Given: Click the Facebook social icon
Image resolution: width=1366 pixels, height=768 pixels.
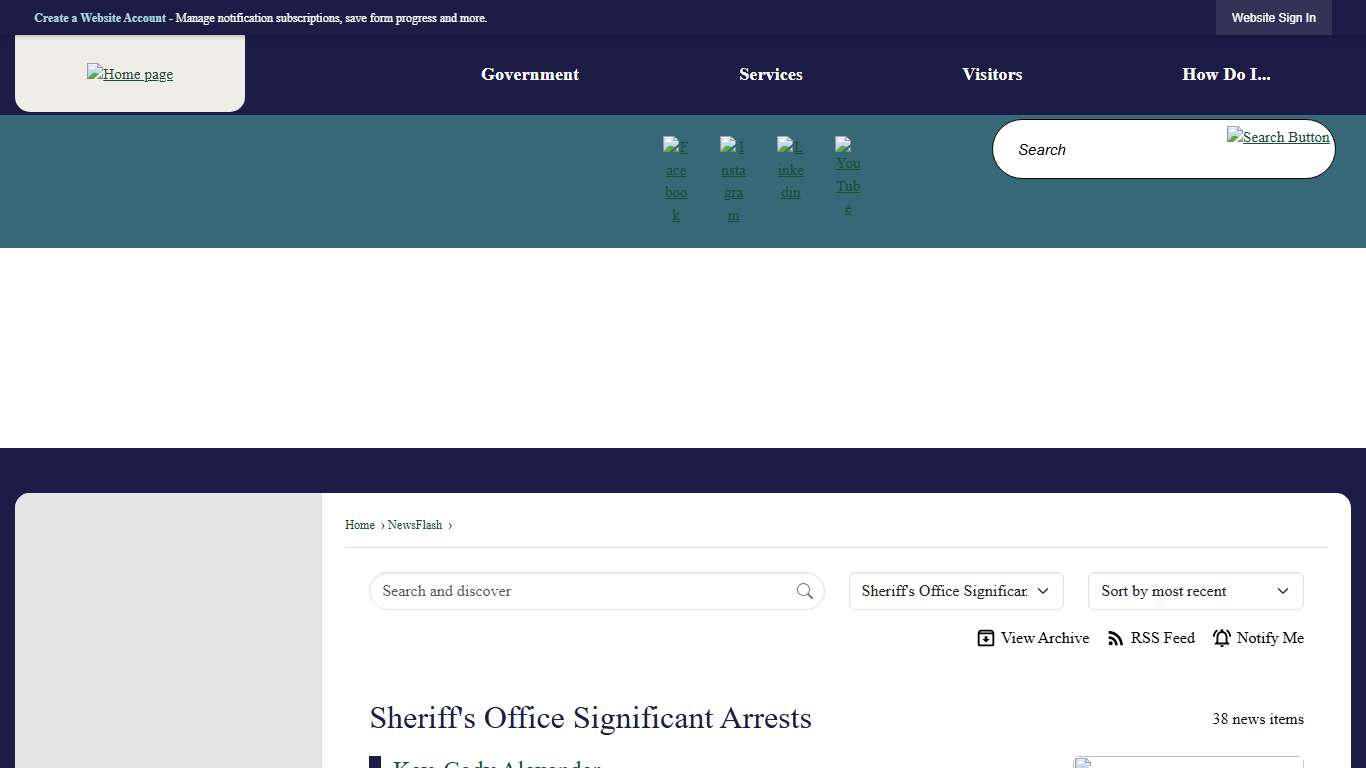Looking at the screenshot, I should tap(676, 180).
